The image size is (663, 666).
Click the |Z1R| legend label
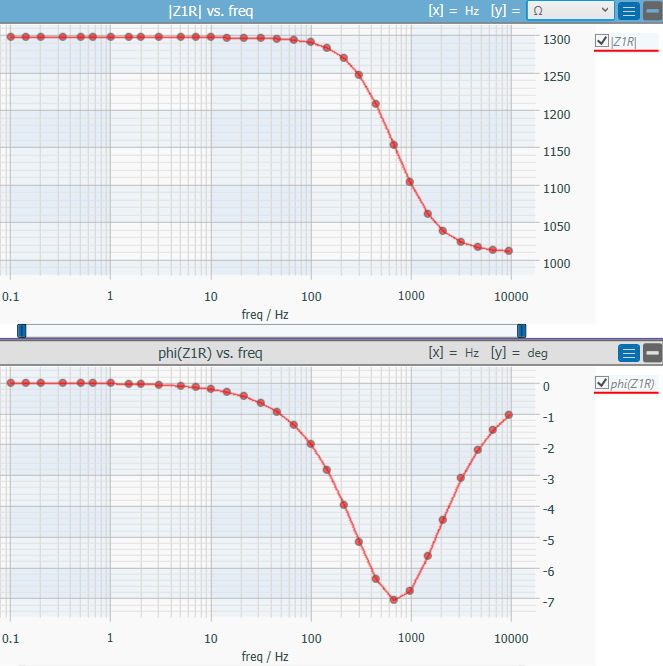point(624,42)
